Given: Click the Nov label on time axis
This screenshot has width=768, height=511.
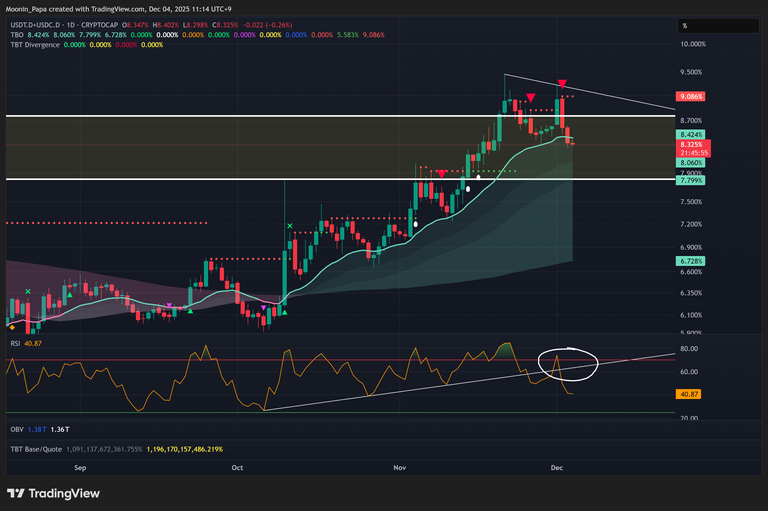Looking at the screenshot, I should click(x=400, y=467).
